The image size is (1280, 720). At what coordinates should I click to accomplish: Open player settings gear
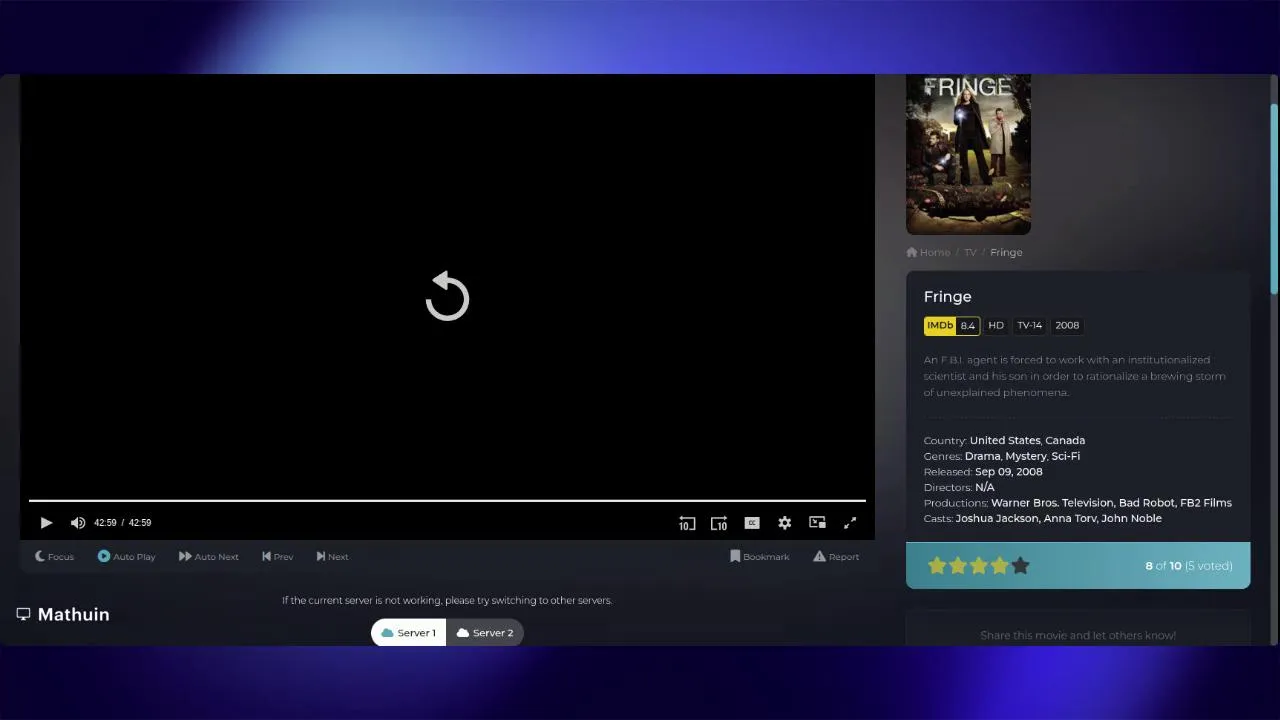click(785, 523)
